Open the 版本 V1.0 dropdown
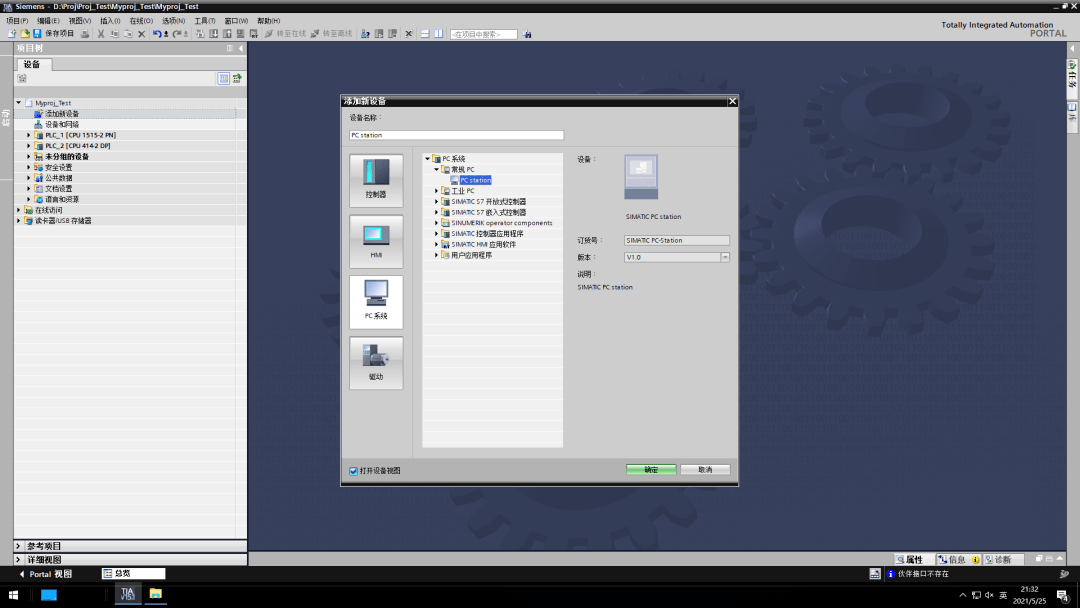 (x=725, y=258)
